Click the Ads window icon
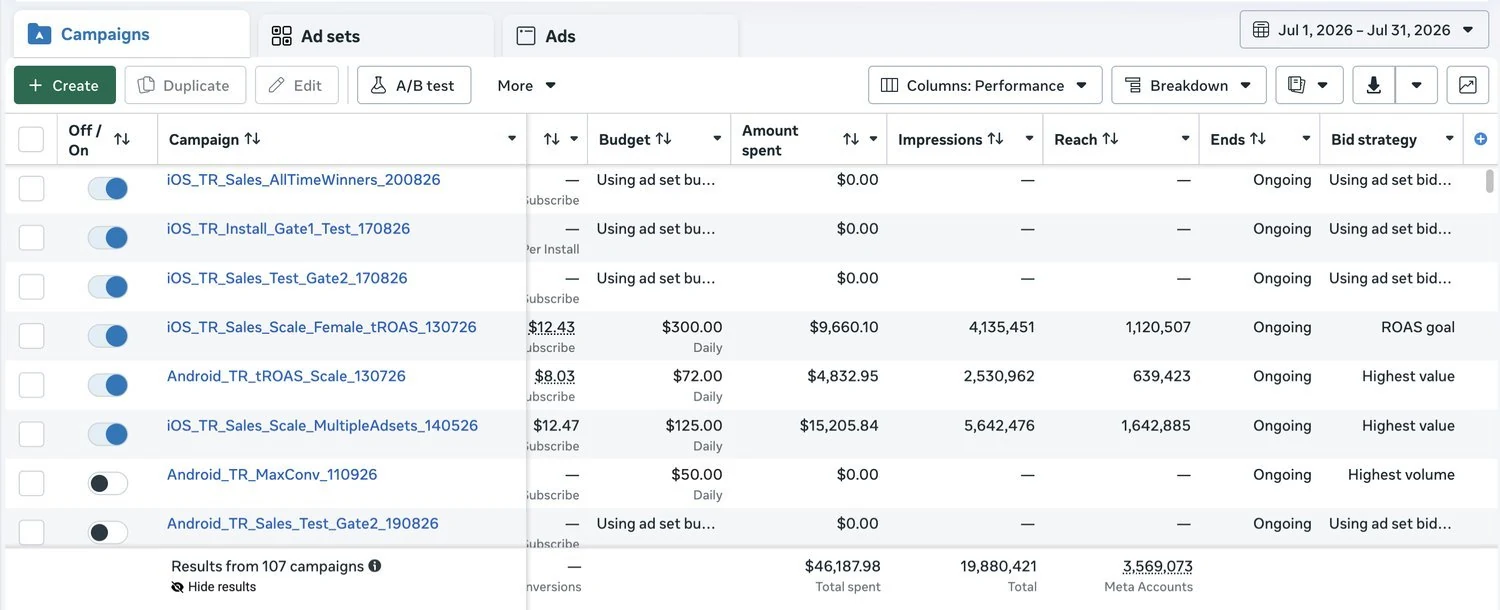 coord(526,36)
